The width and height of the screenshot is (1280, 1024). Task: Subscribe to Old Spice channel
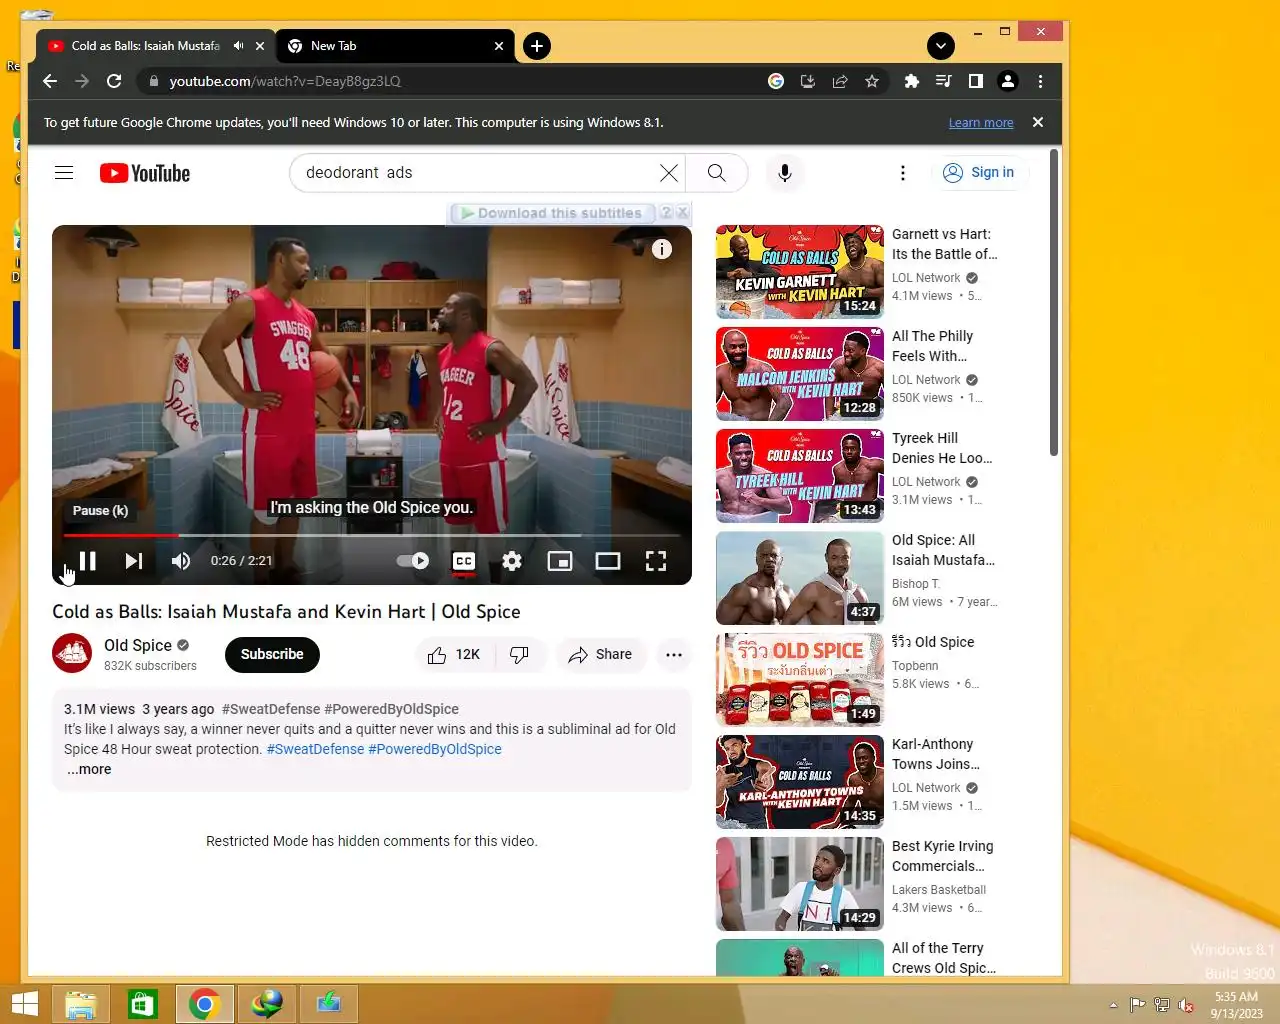pos(272,654)
